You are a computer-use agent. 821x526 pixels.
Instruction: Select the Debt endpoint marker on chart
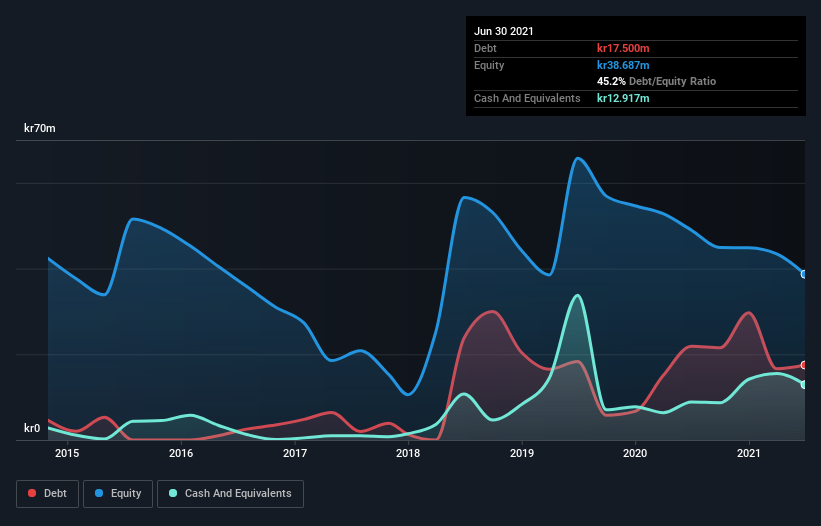tap(804, 365)
